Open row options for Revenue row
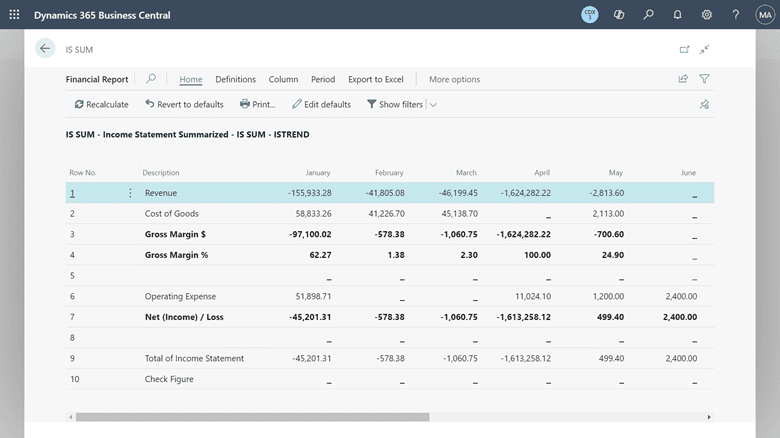 point(130,193)
